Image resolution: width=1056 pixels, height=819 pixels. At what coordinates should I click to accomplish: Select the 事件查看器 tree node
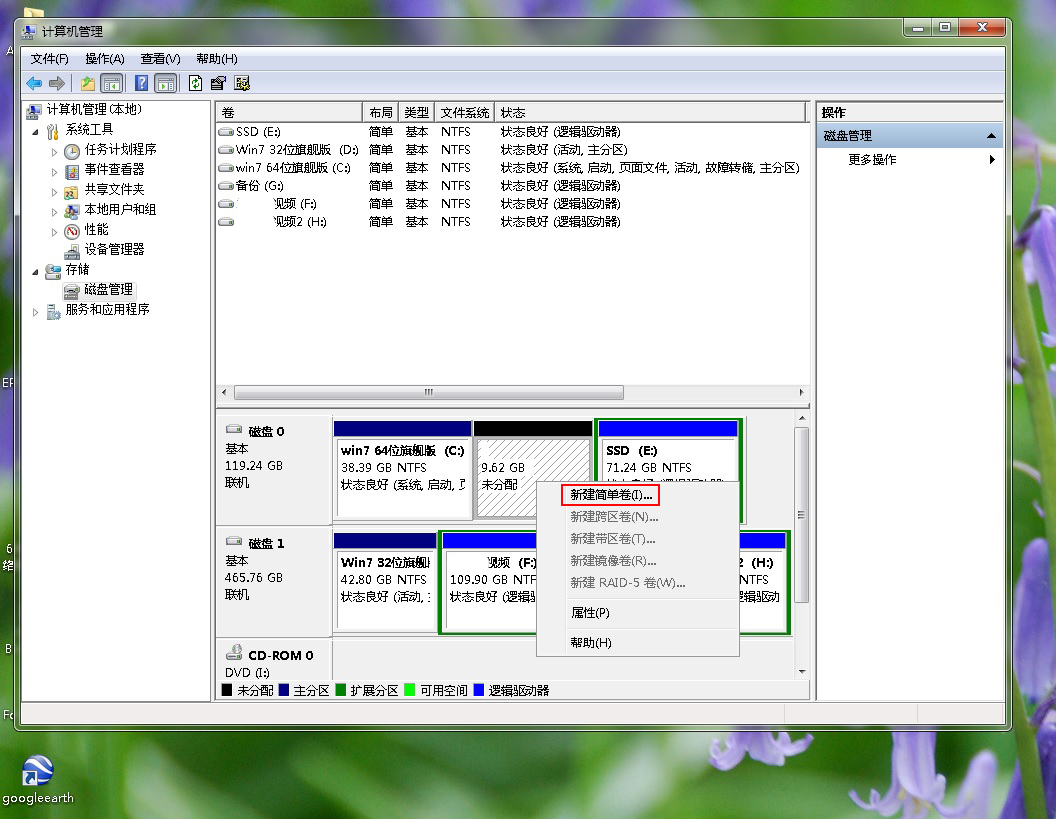113,170
